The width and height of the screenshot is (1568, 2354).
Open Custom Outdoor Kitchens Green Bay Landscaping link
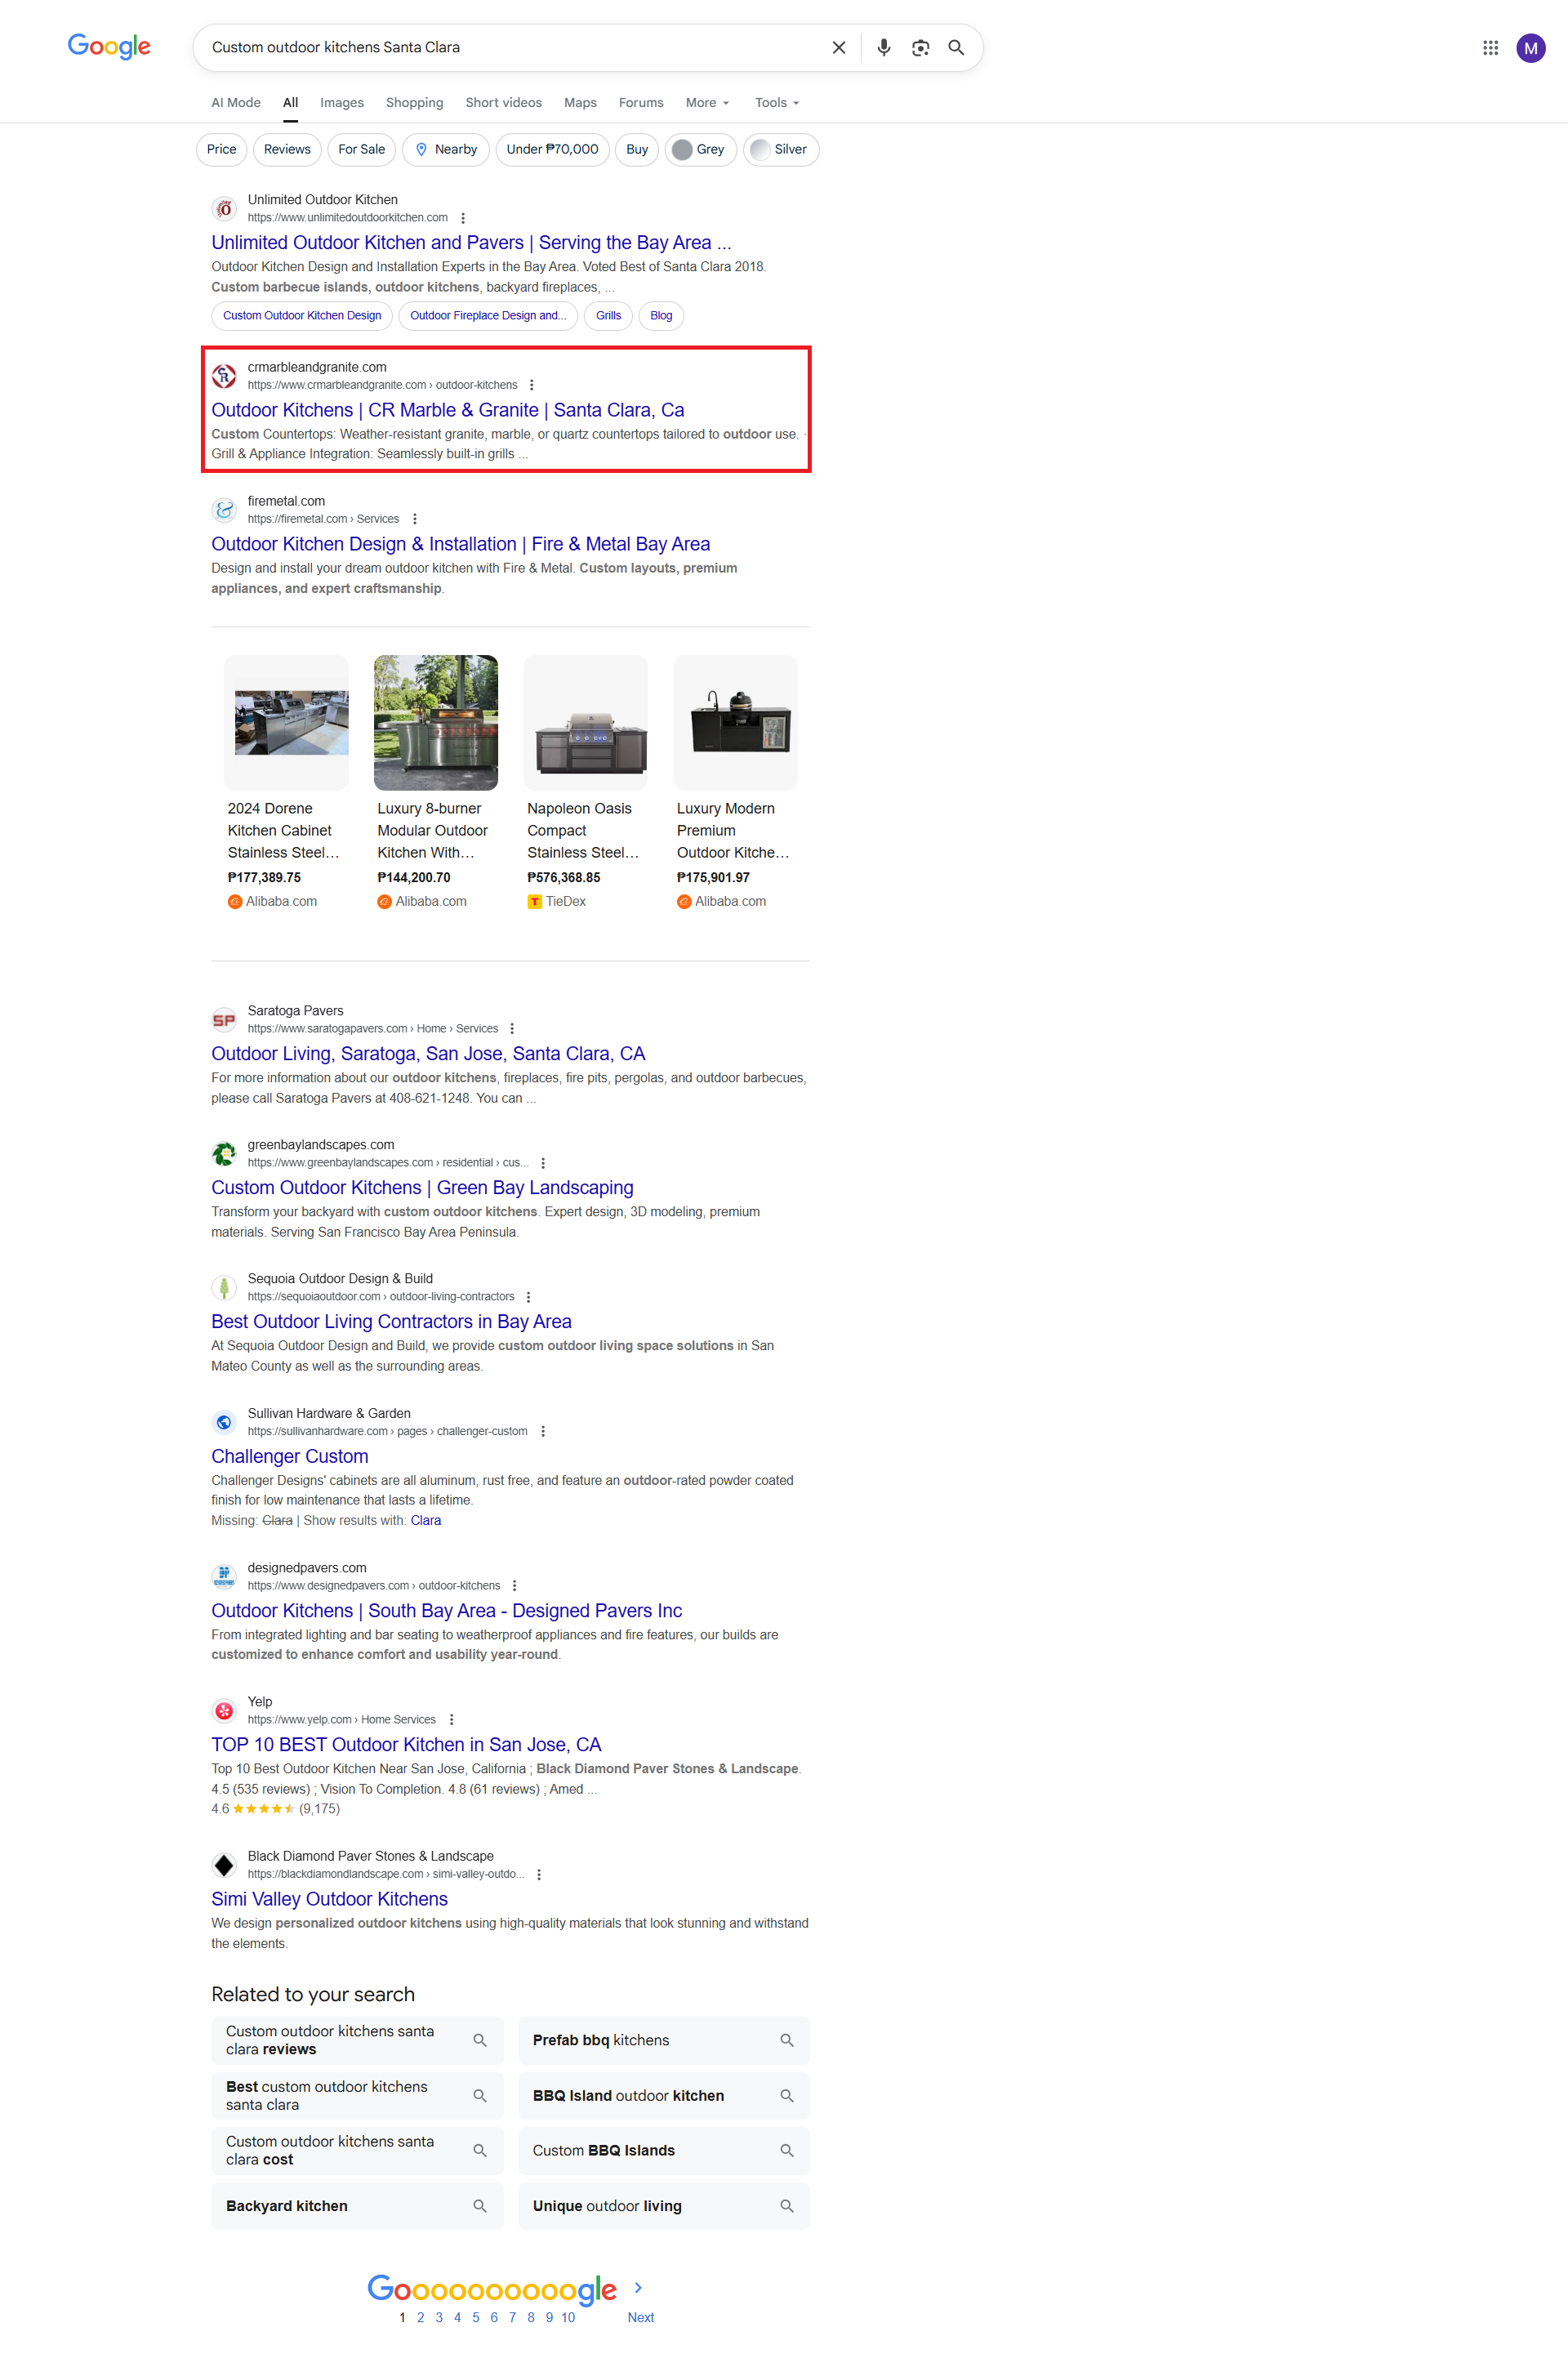422,1187
